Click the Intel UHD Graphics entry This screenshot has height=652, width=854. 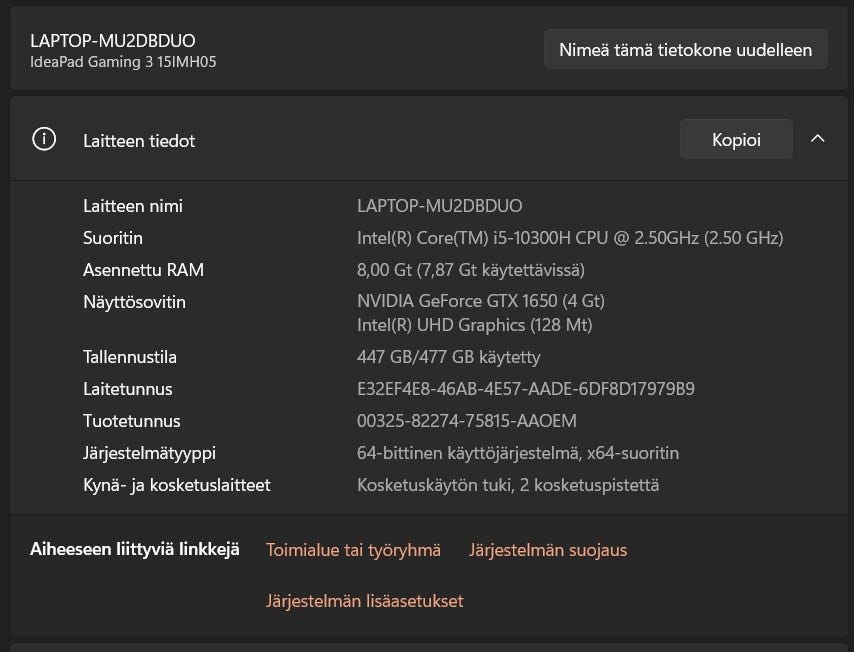[x=474, y=325]
